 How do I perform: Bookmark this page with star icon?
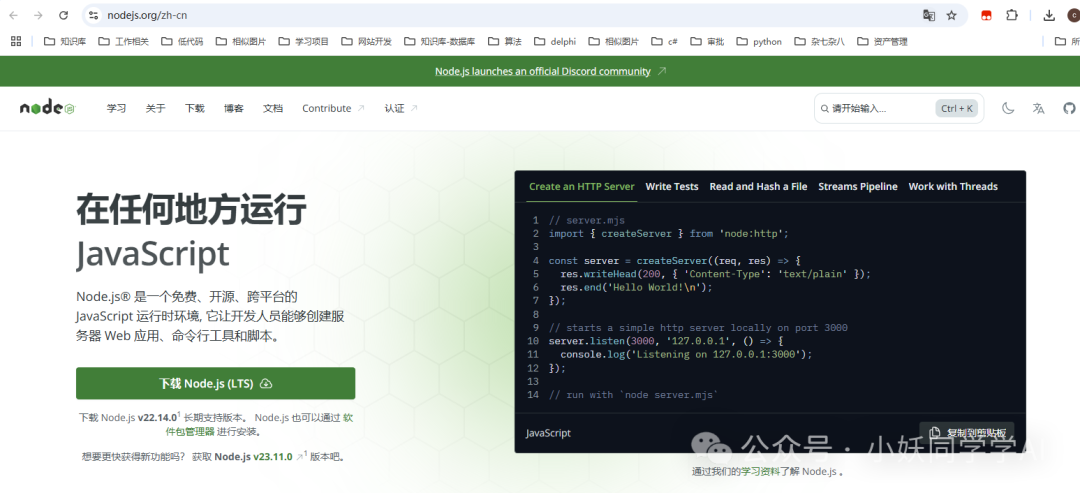pyautogui.click(x=951, y=15)
